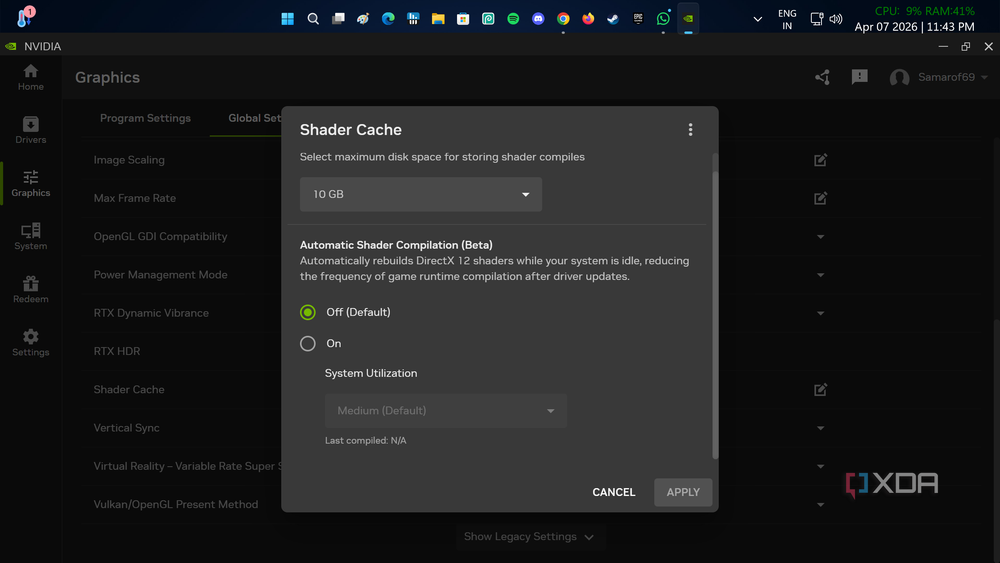Open Microsoft Store from the taskbar
Viewport: 1000px width, 563px height.
pyautogui.click(x=463, y=18)
